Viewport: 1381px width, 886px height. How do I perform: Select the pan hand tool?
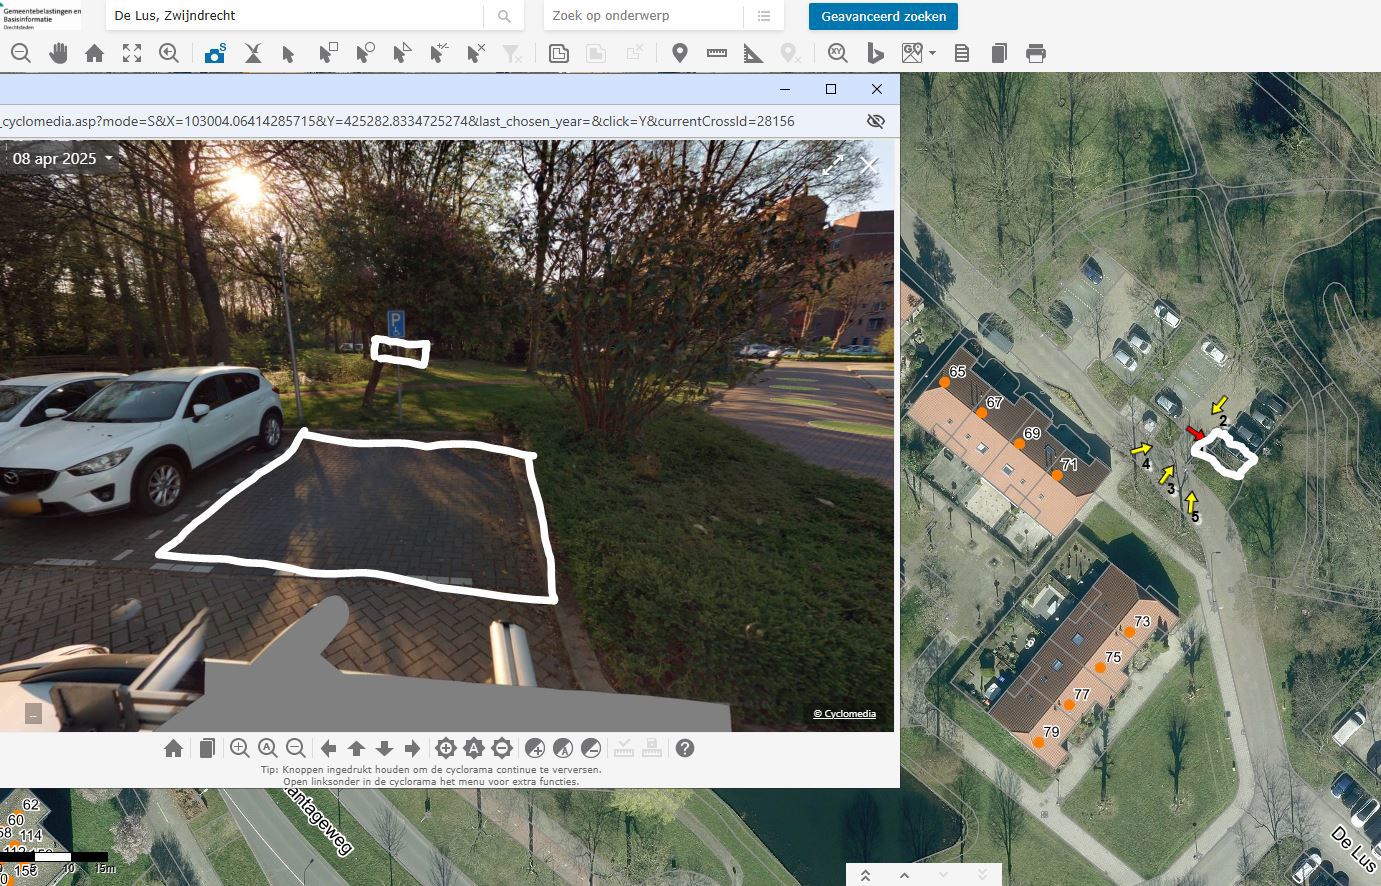[58, 54]
